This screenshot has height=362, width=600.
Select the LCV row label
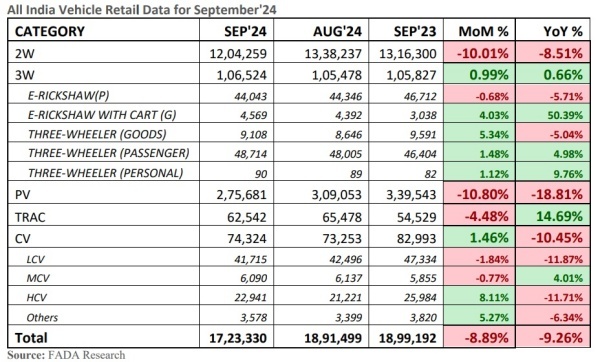pyautogui.click(x=35, y=259)
